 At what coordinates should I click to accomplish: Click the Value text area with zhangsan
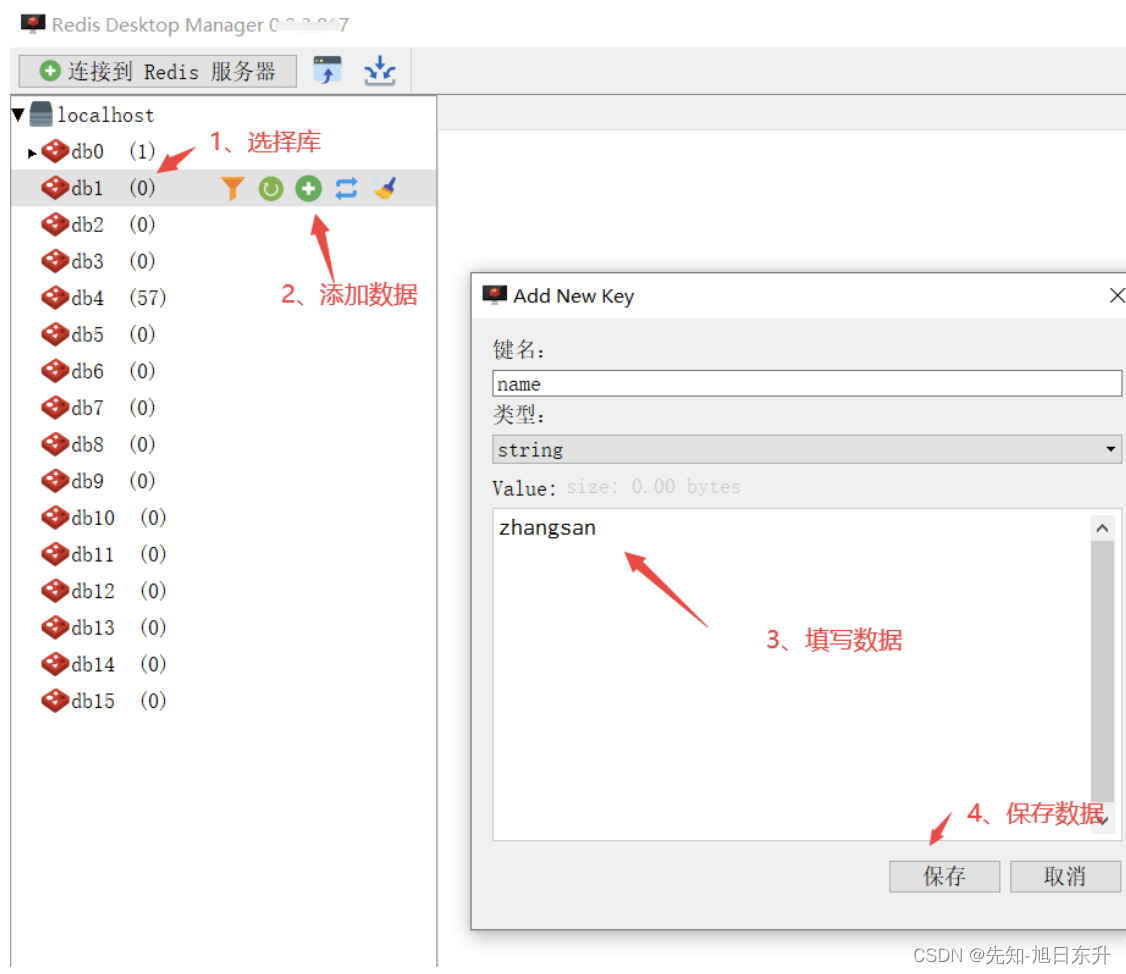792,674
